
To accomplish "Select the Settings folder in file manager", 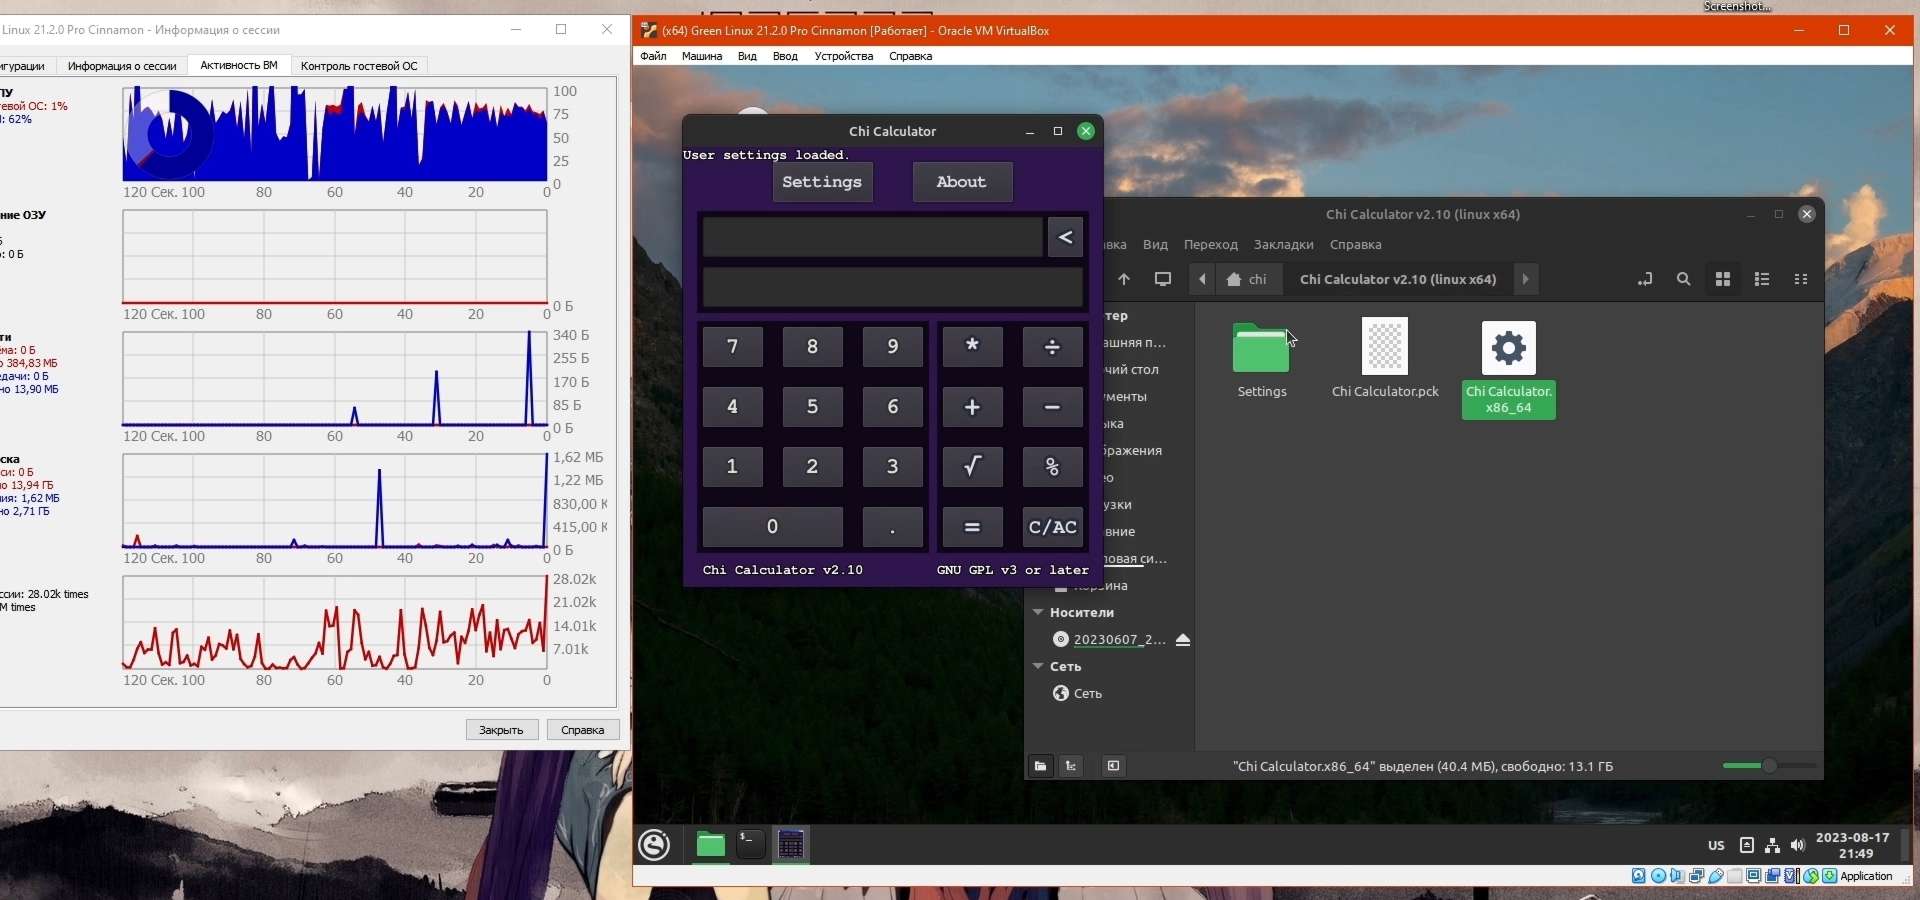I will pyautogui.click(x=1262, y=360).
